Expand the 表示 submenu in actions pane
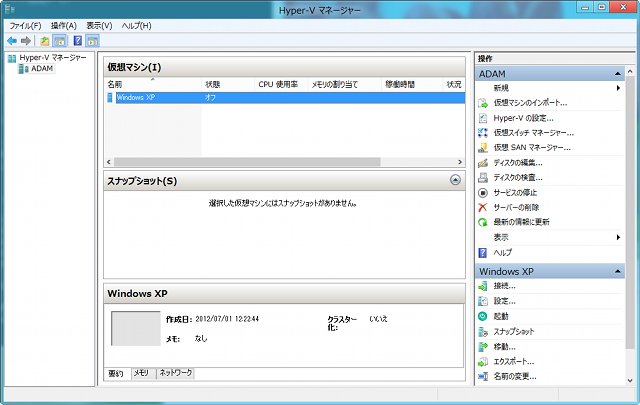 tap(618, 237)
